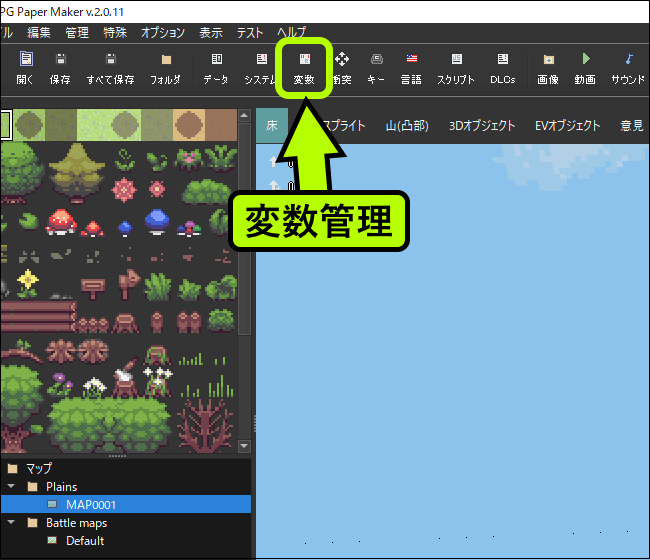The image size is (650, 560).
Task: Click the 動画 (Video) toolbar icon
Action: click(x=585, y=68)
